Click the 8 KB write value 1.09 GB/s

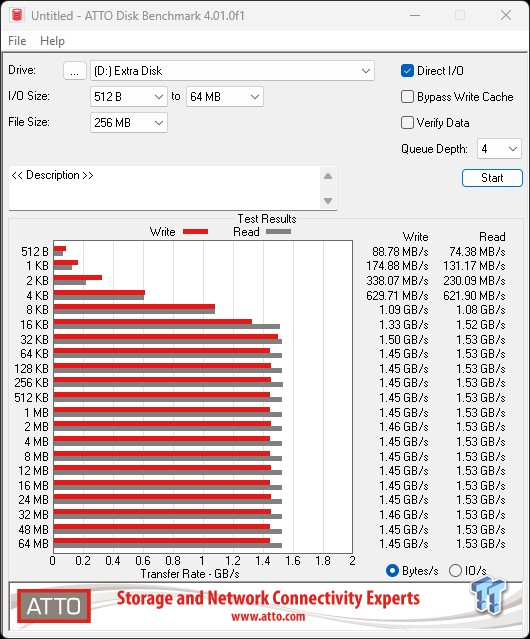(x=404, y=310)
